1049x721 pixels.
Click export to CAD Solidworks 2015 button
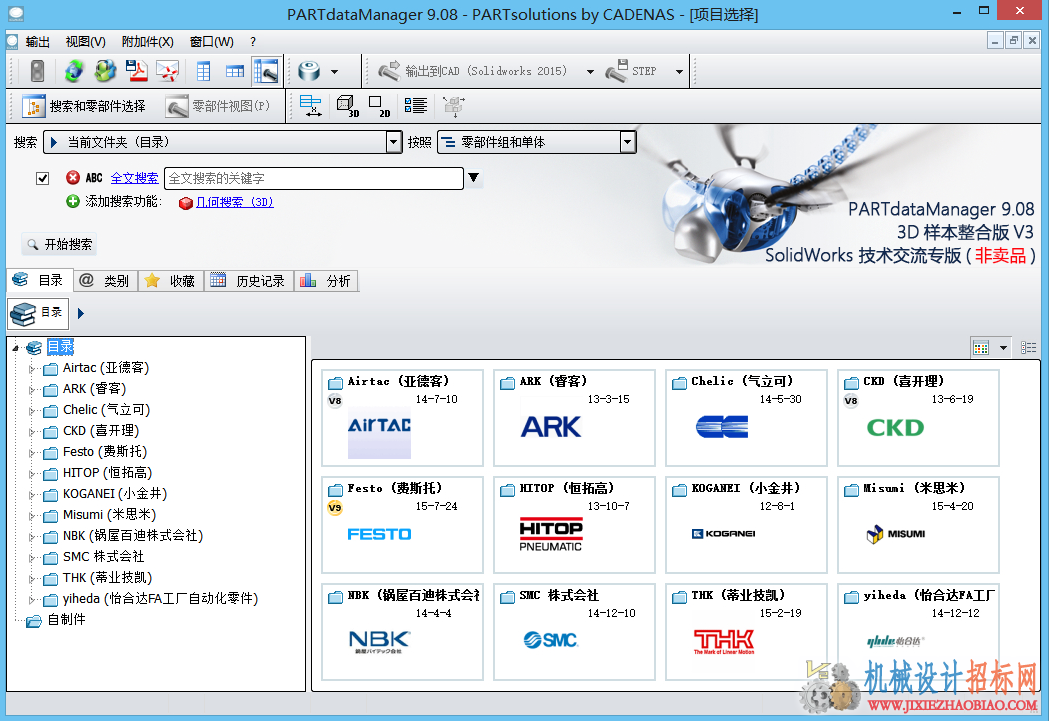click(x=474, y=71)
